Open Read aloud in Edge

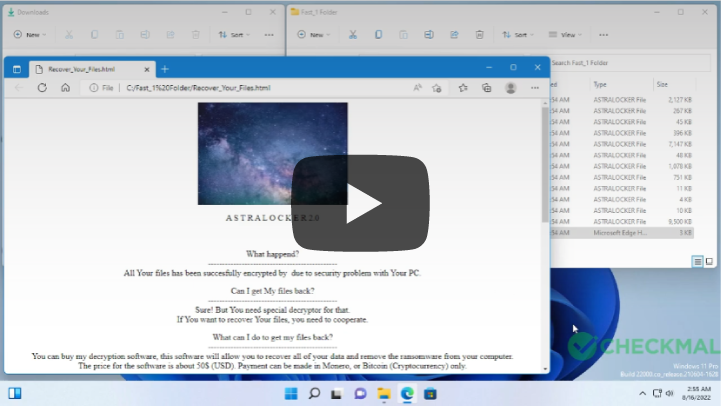[x=418, y=88]
